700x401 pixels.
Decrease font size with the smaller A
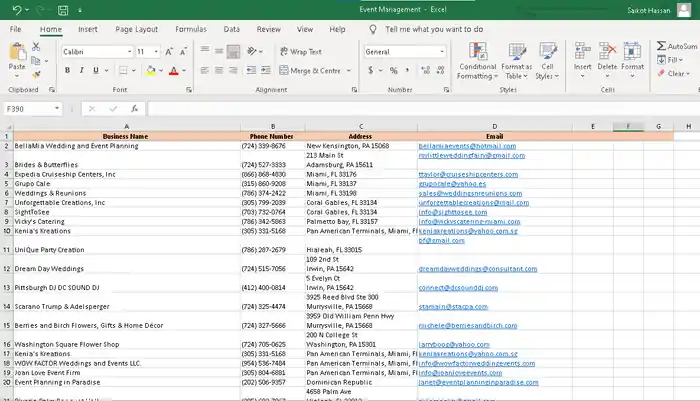click(183, 52)
